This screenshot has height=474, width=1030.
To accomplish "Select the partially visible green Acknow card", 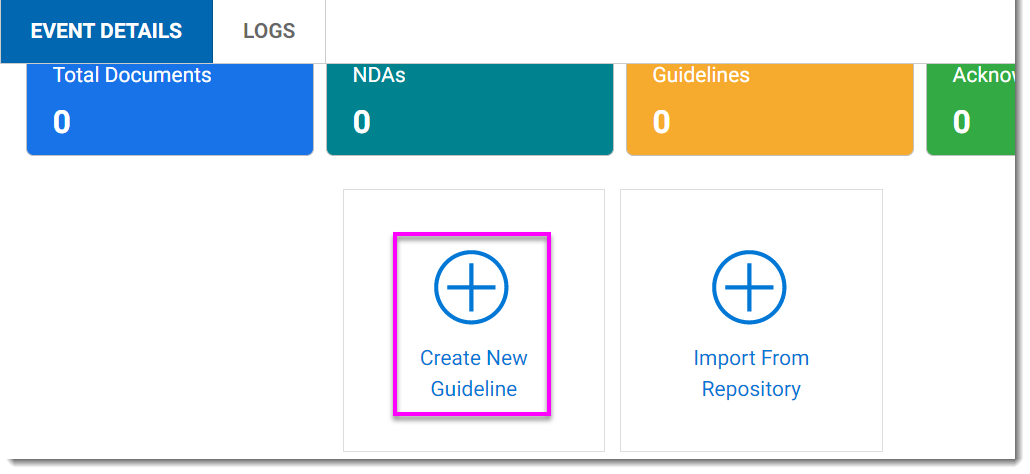I will (x=971, y=110).
